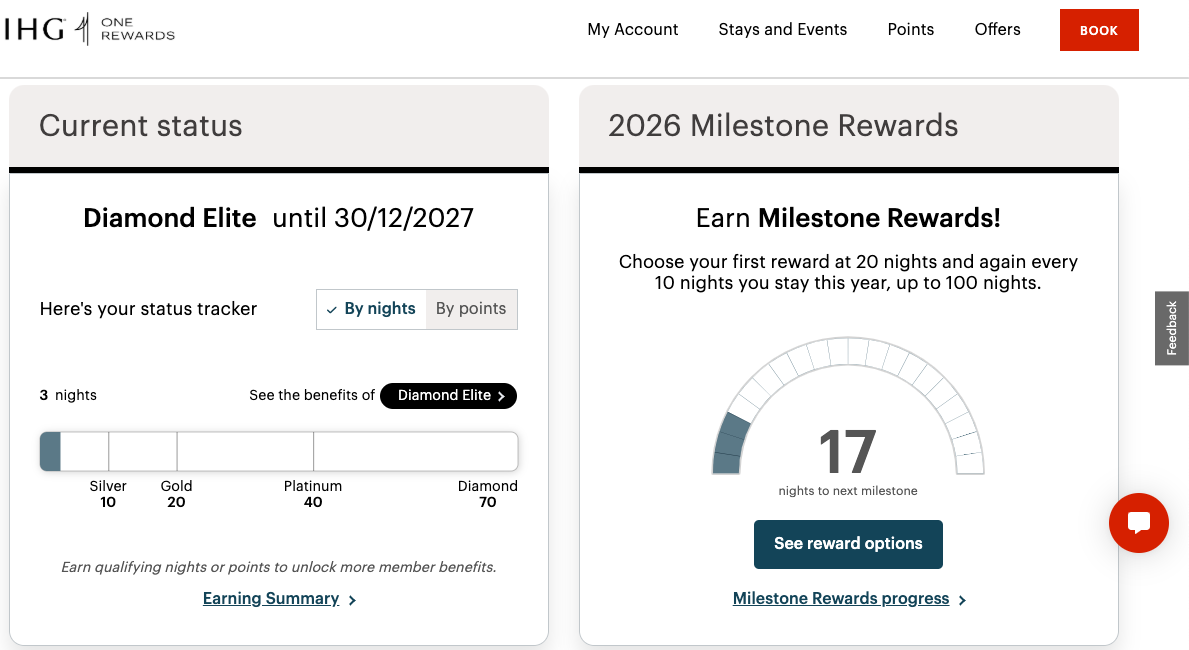1189x650 pixels.
Task: Open the My Account menu
Action: [x=632, y=30]
